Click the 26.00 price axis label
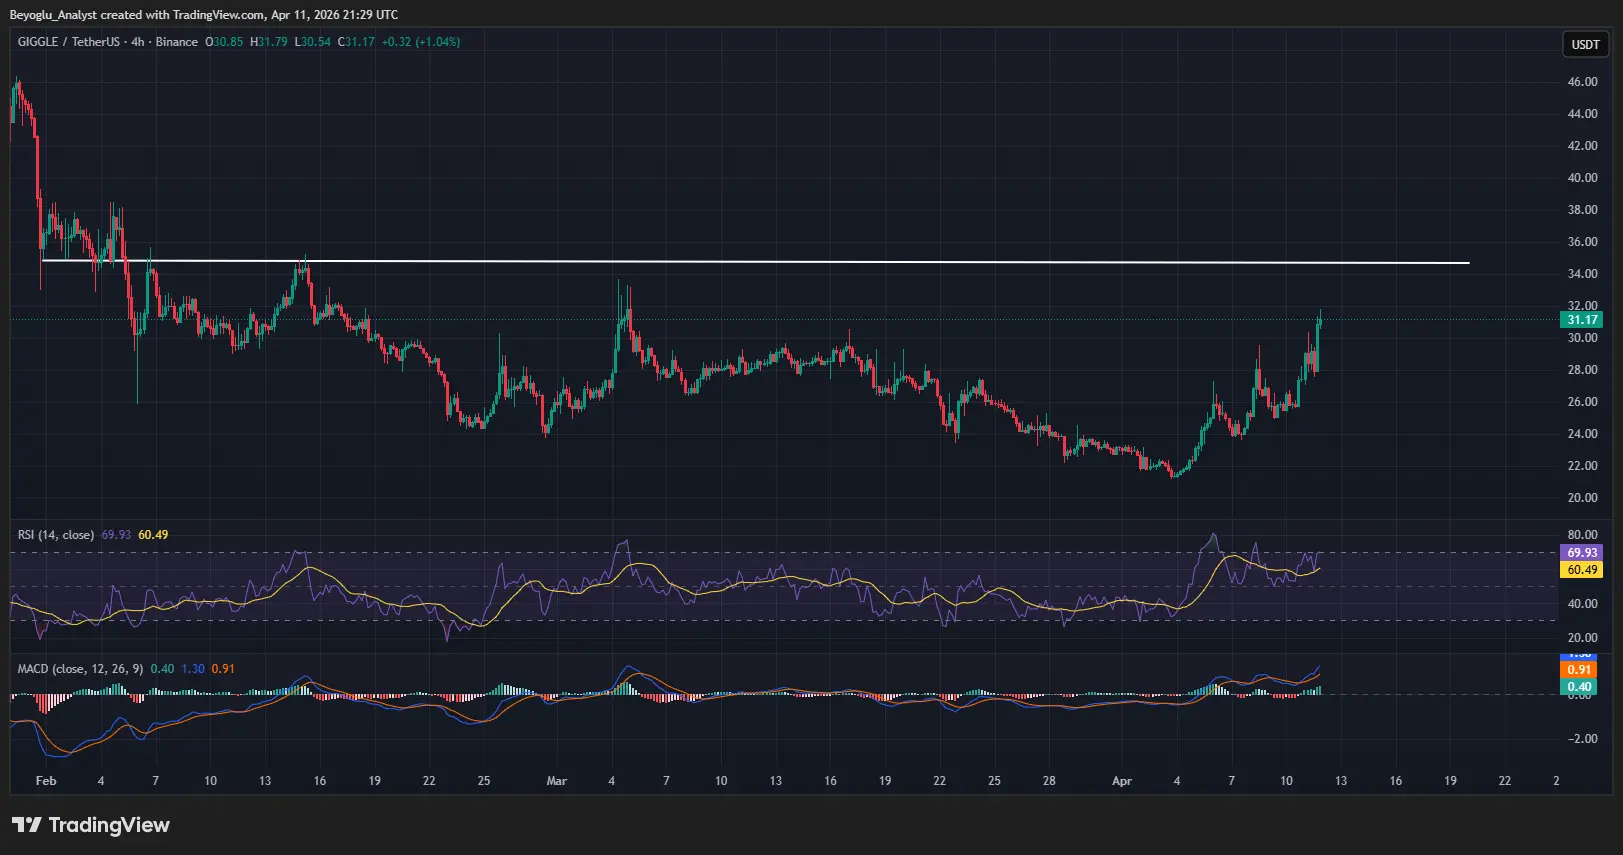This screenshot has width=1623, height=855. coord(1582,402)
